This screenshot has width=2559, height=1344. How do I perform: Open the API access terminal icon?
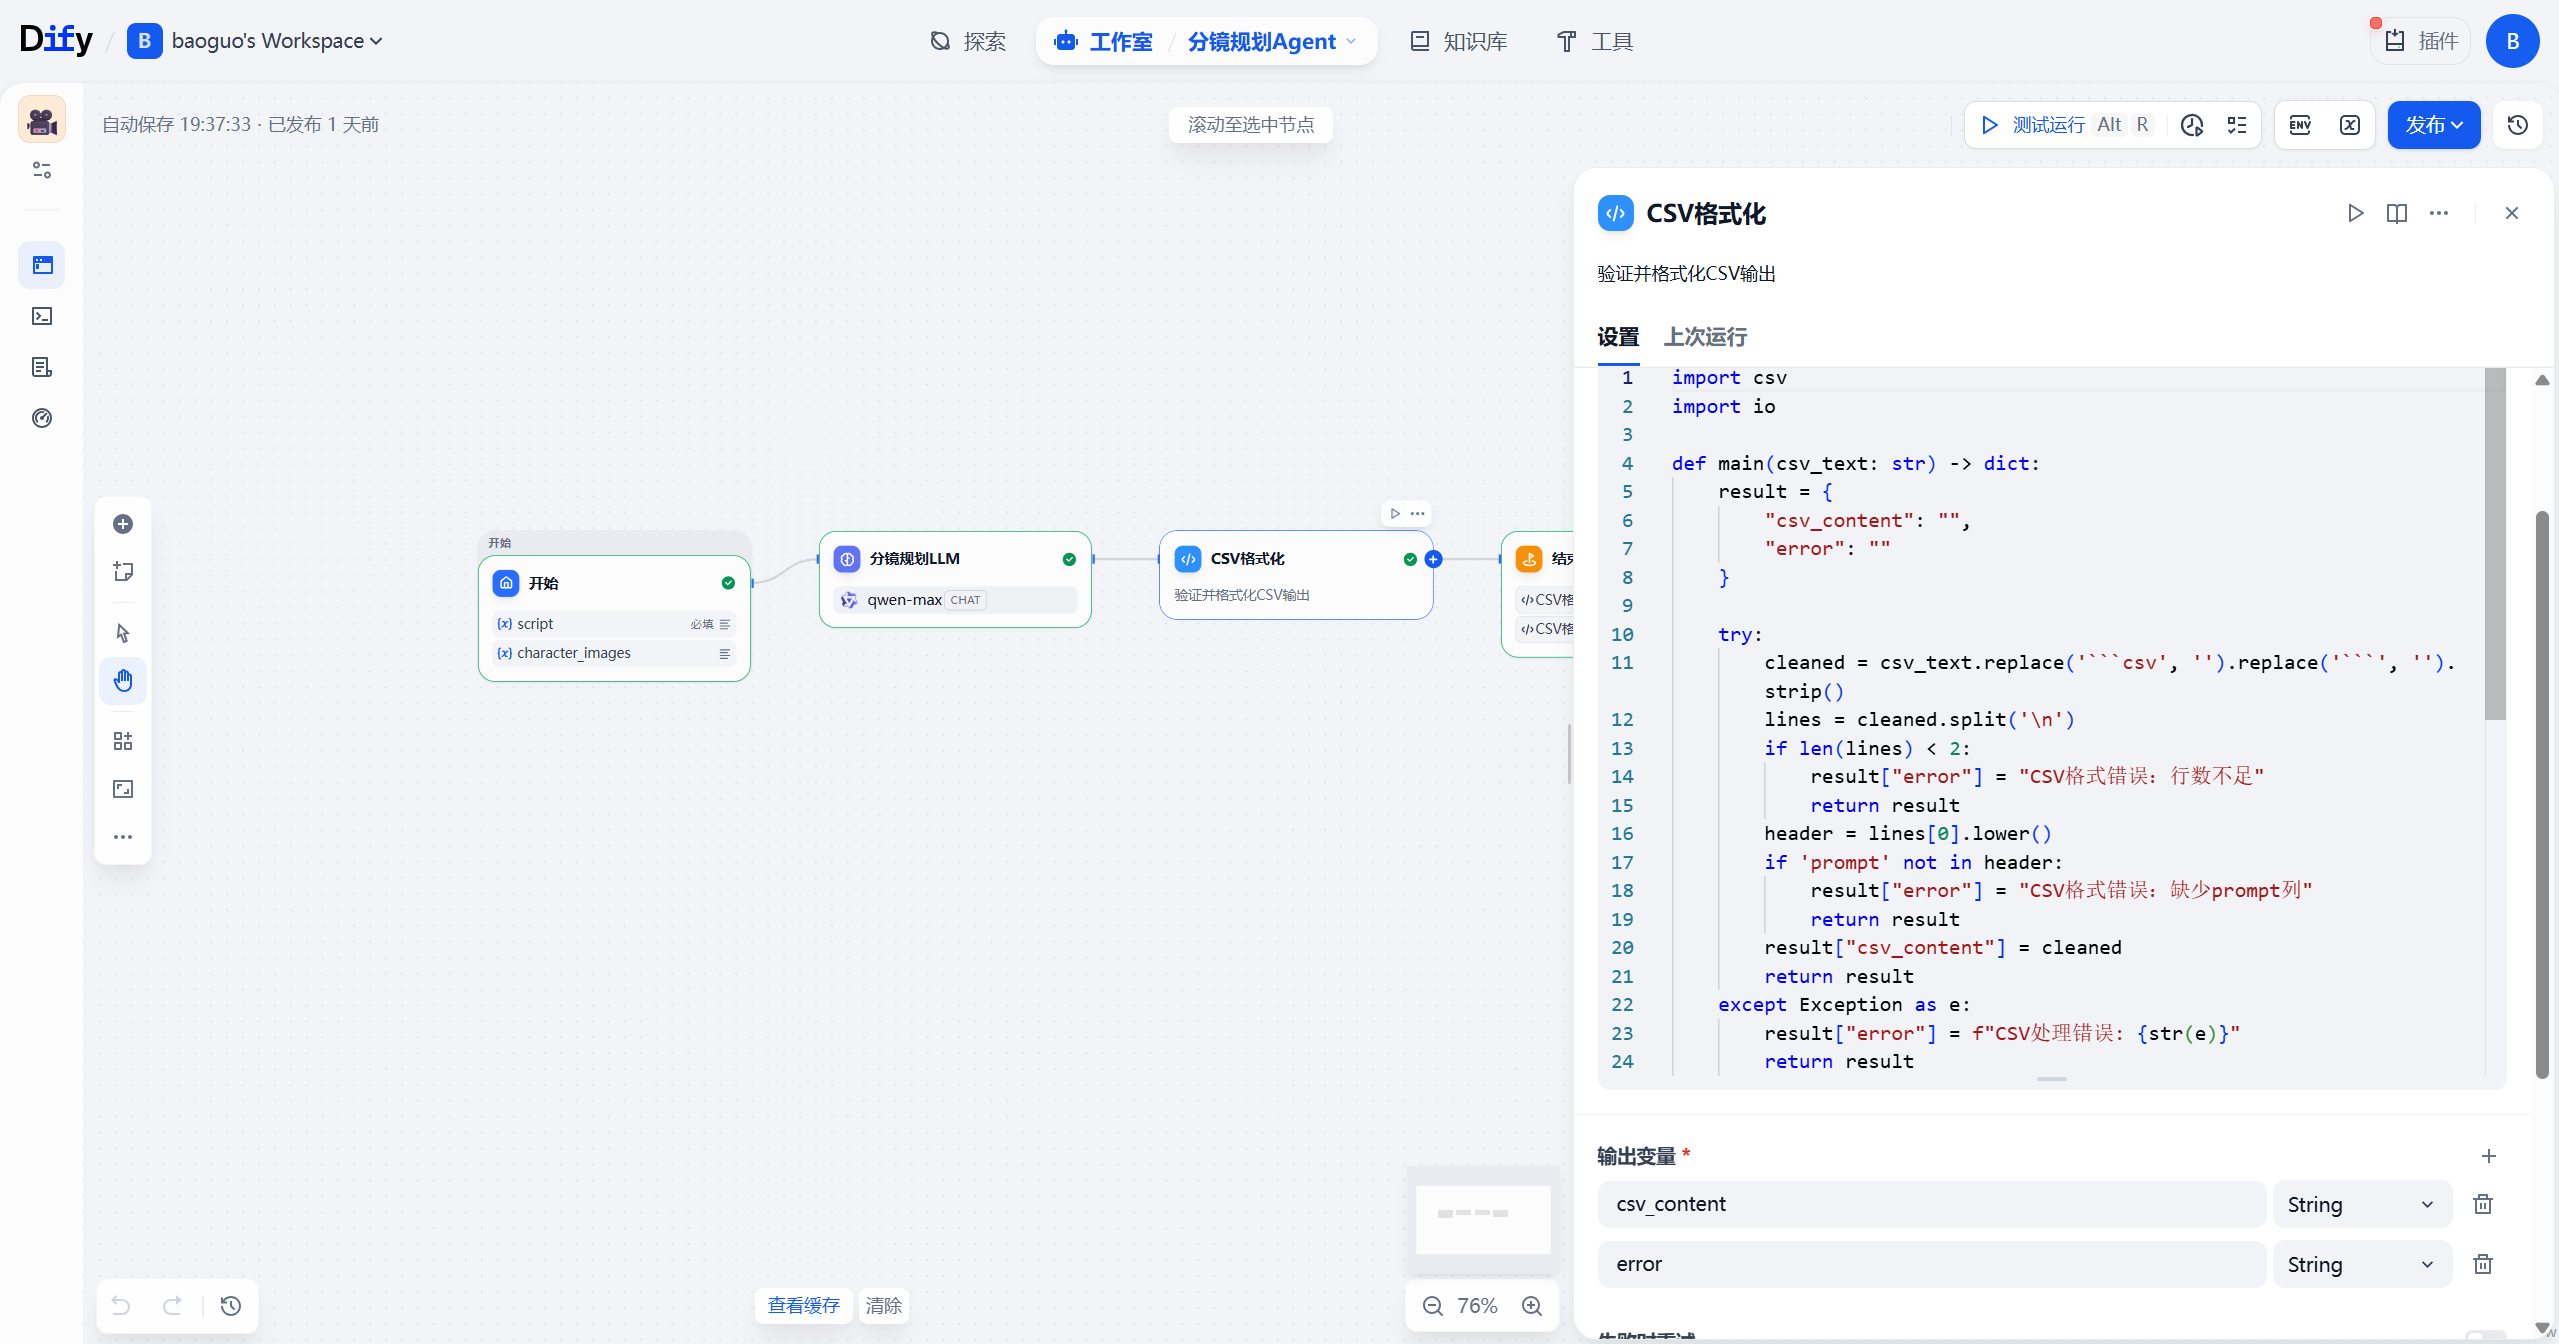(42, 316)
